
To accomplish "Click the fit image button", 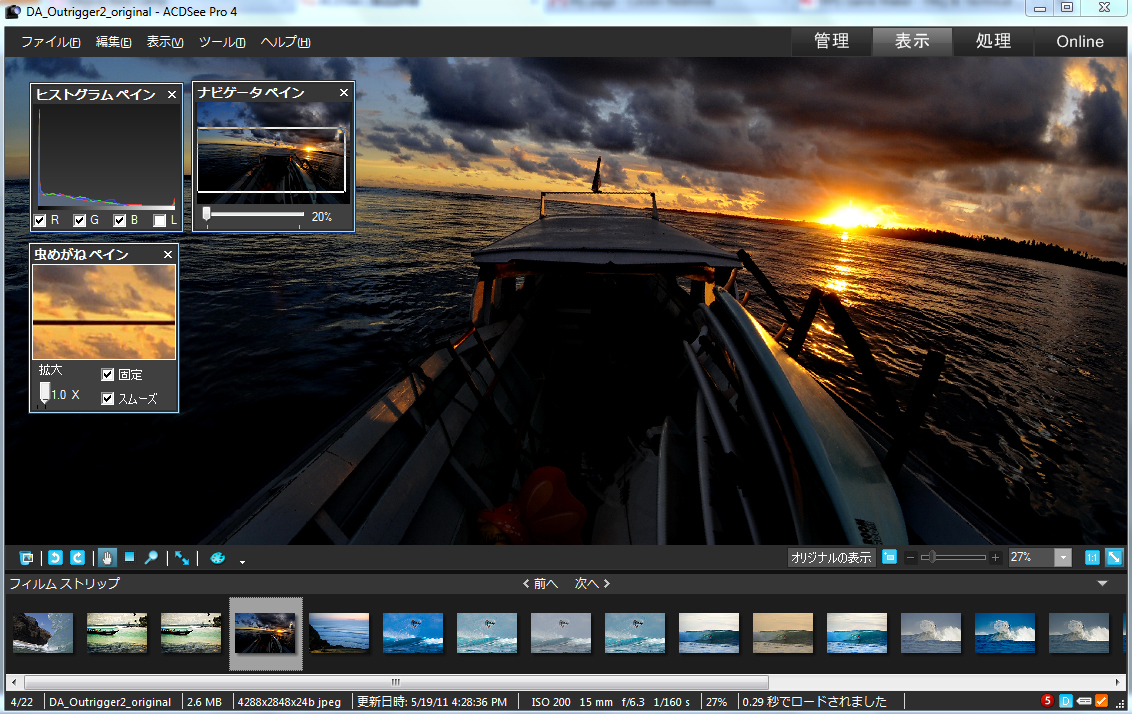I will (1114, 557).
